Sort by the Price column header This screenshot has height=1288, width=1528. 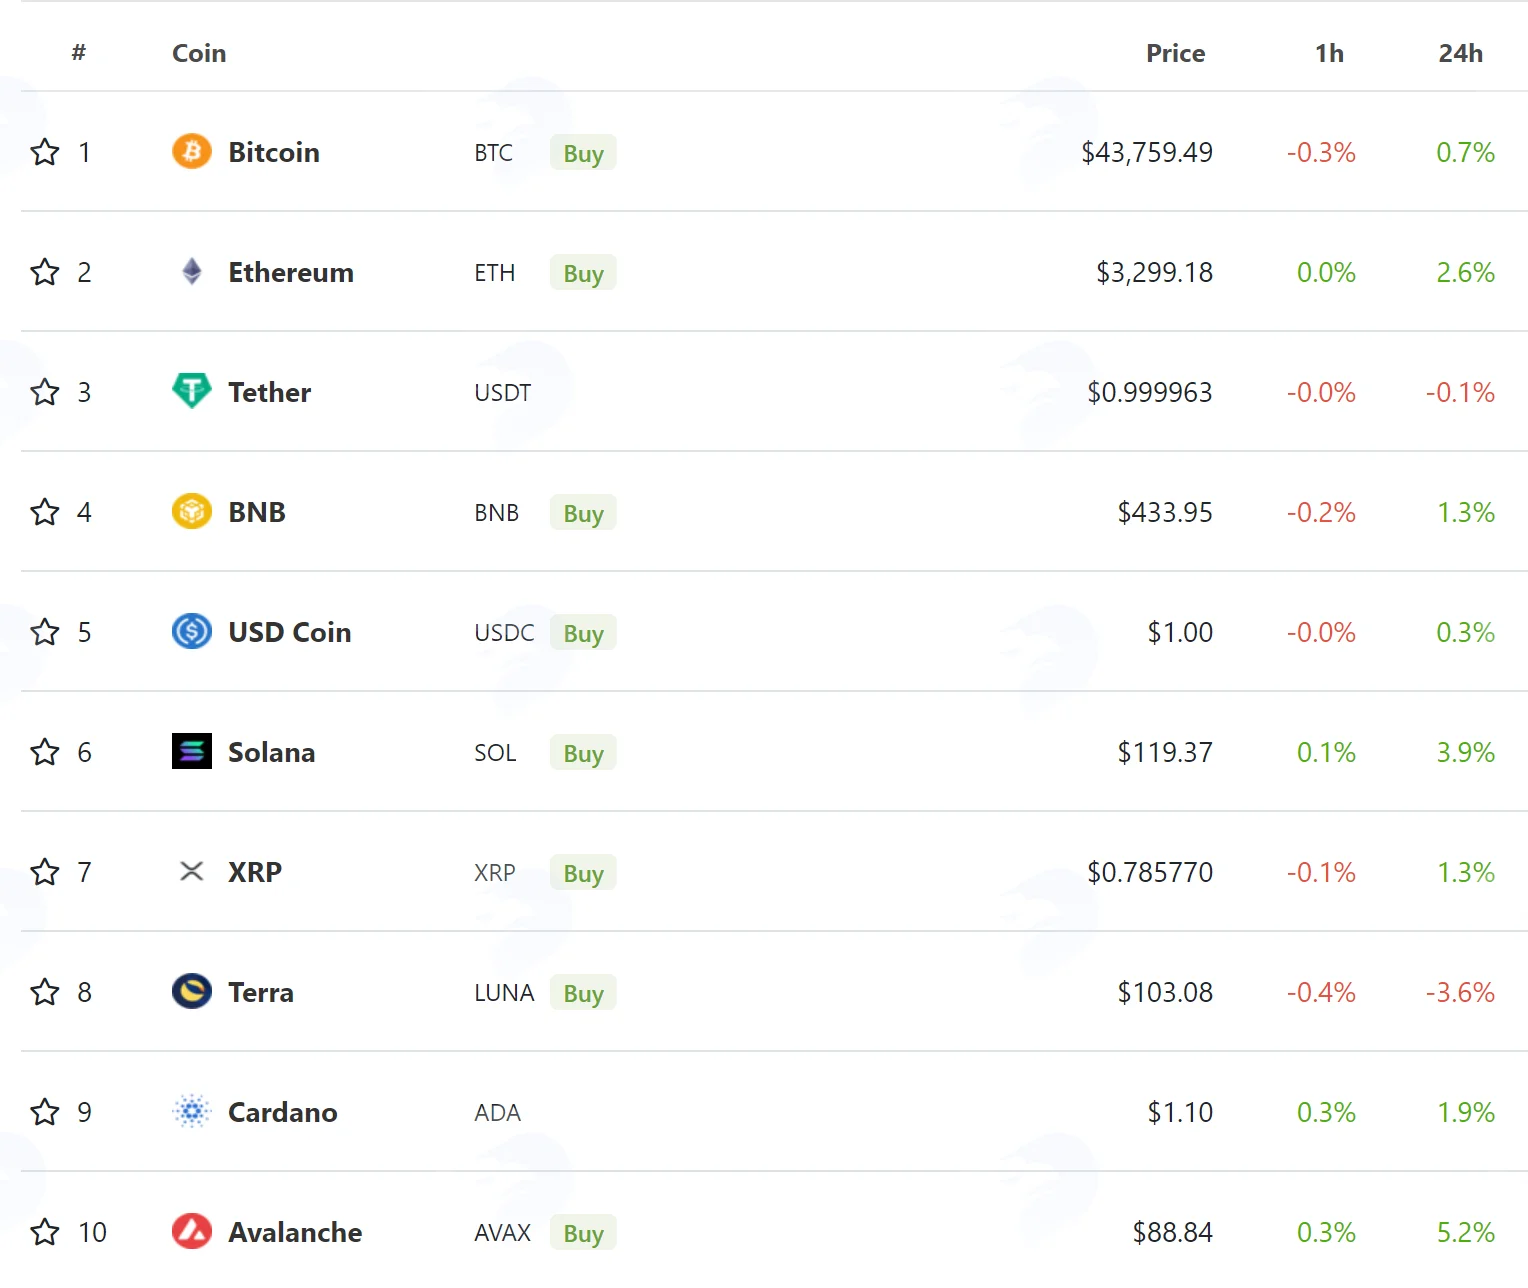point(1175,53)
